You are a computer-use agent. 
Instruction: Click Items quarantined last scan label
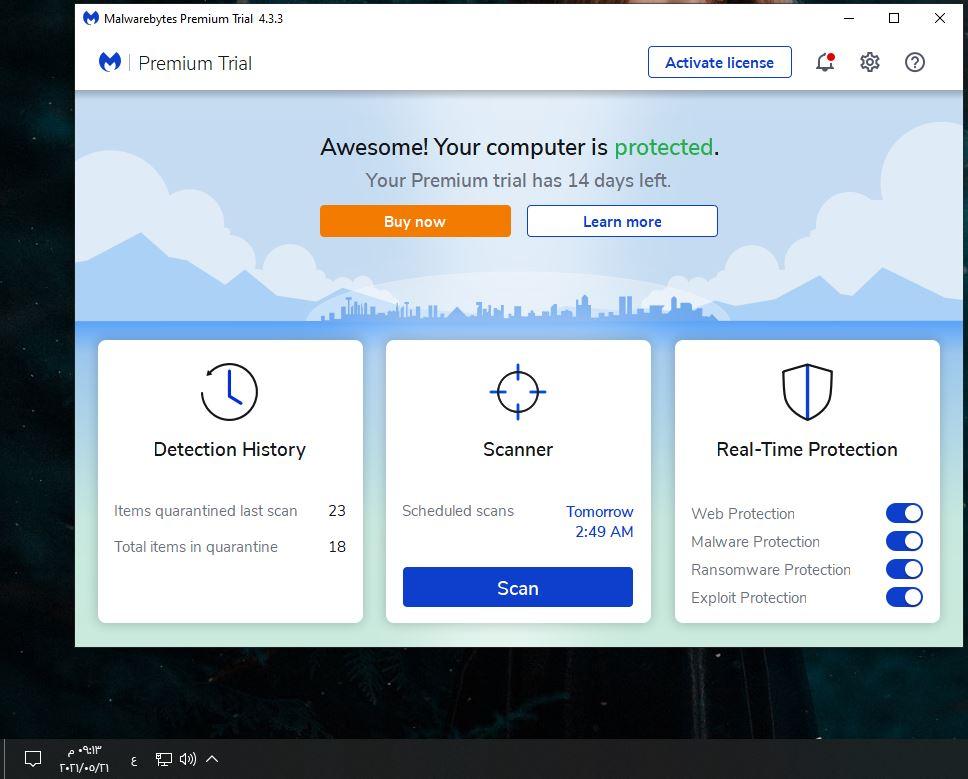[206, 511]
